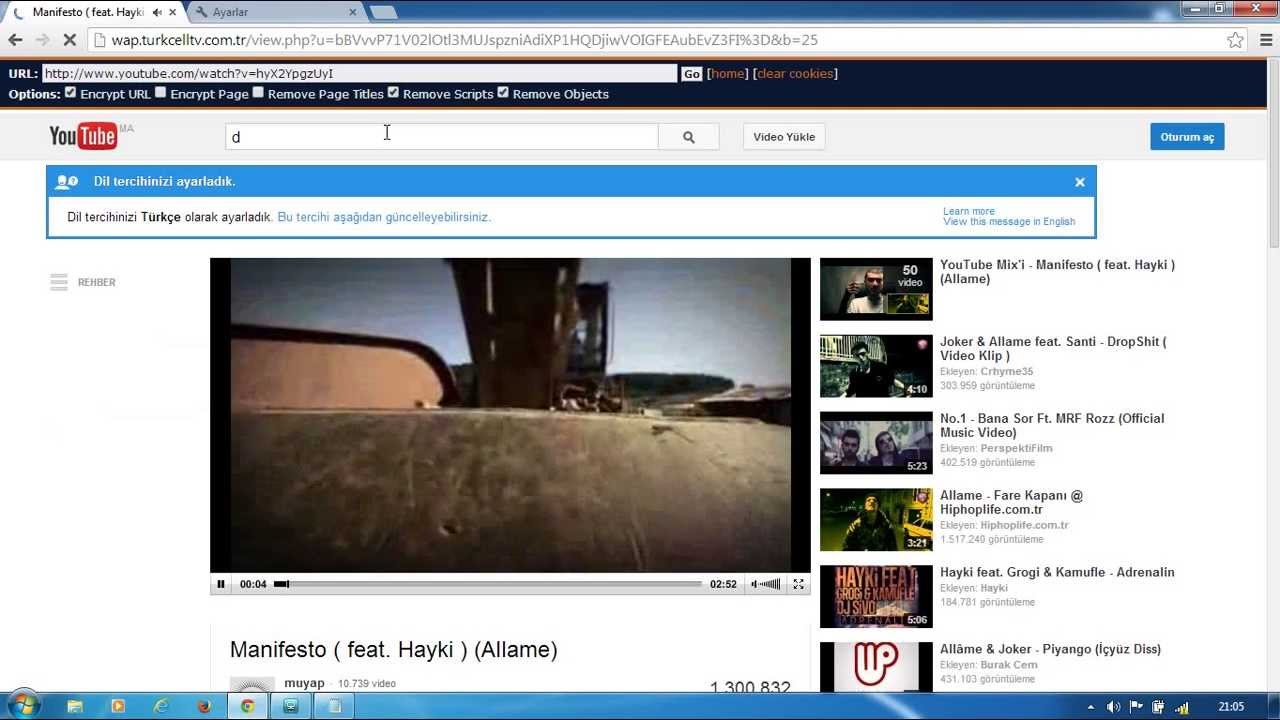Screen dimensions: 1280x720
Task: Open Joker & Allame DropShit thumbnail
Action: pos(876,366)
